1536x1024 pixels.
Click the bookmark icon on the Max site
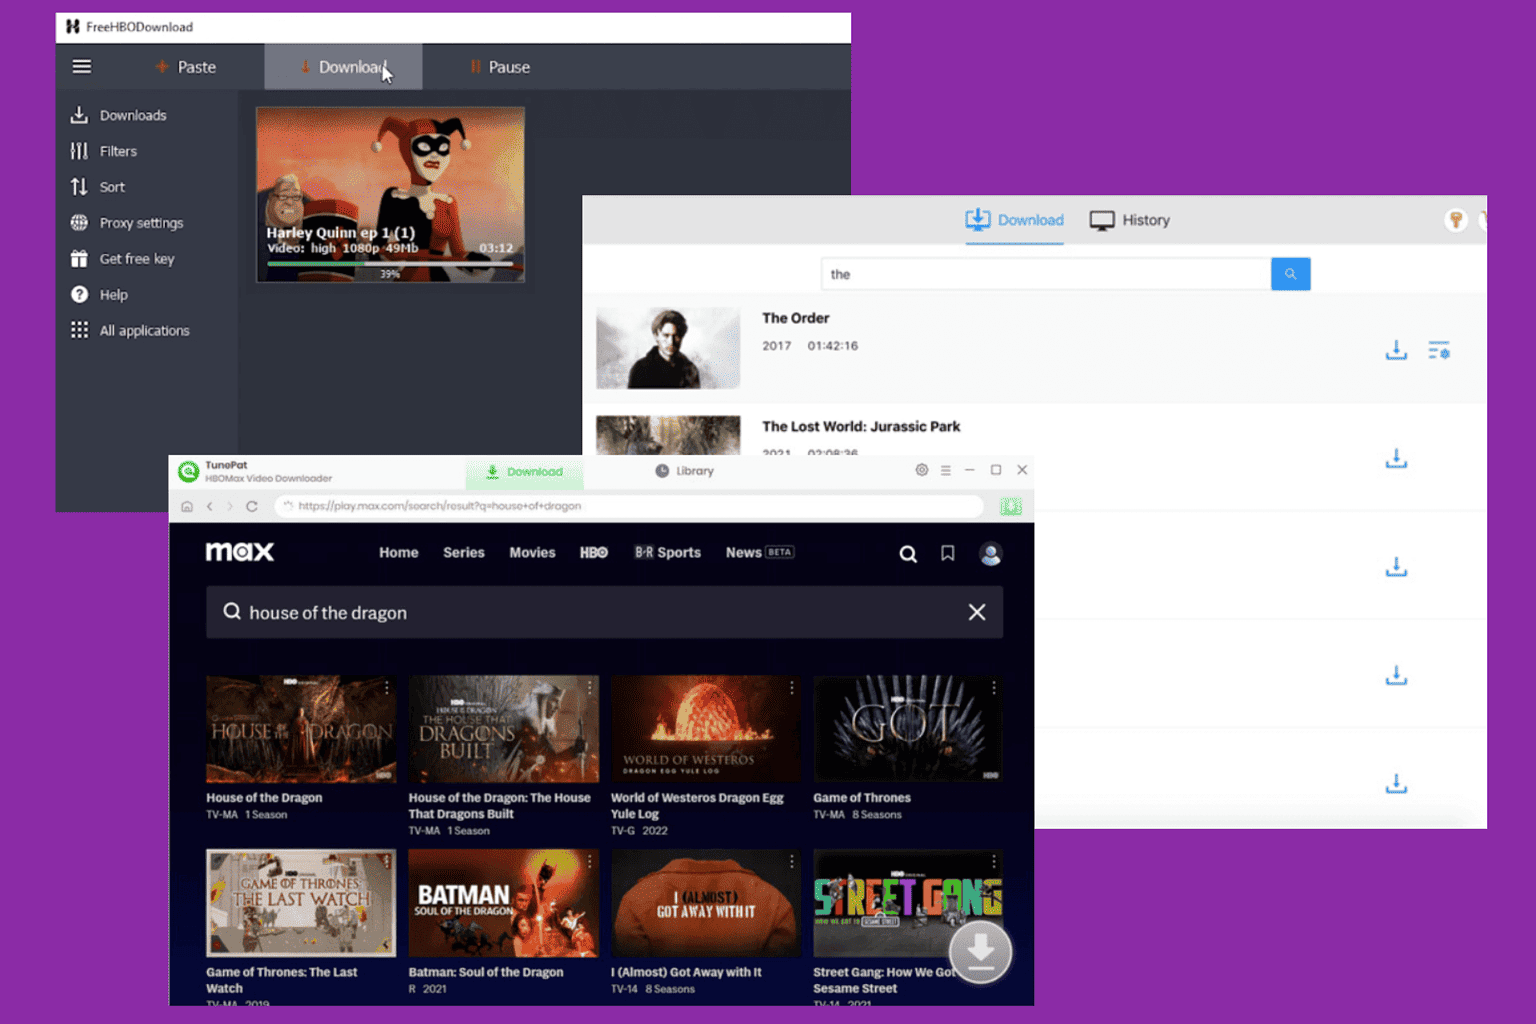pos(947,553)
